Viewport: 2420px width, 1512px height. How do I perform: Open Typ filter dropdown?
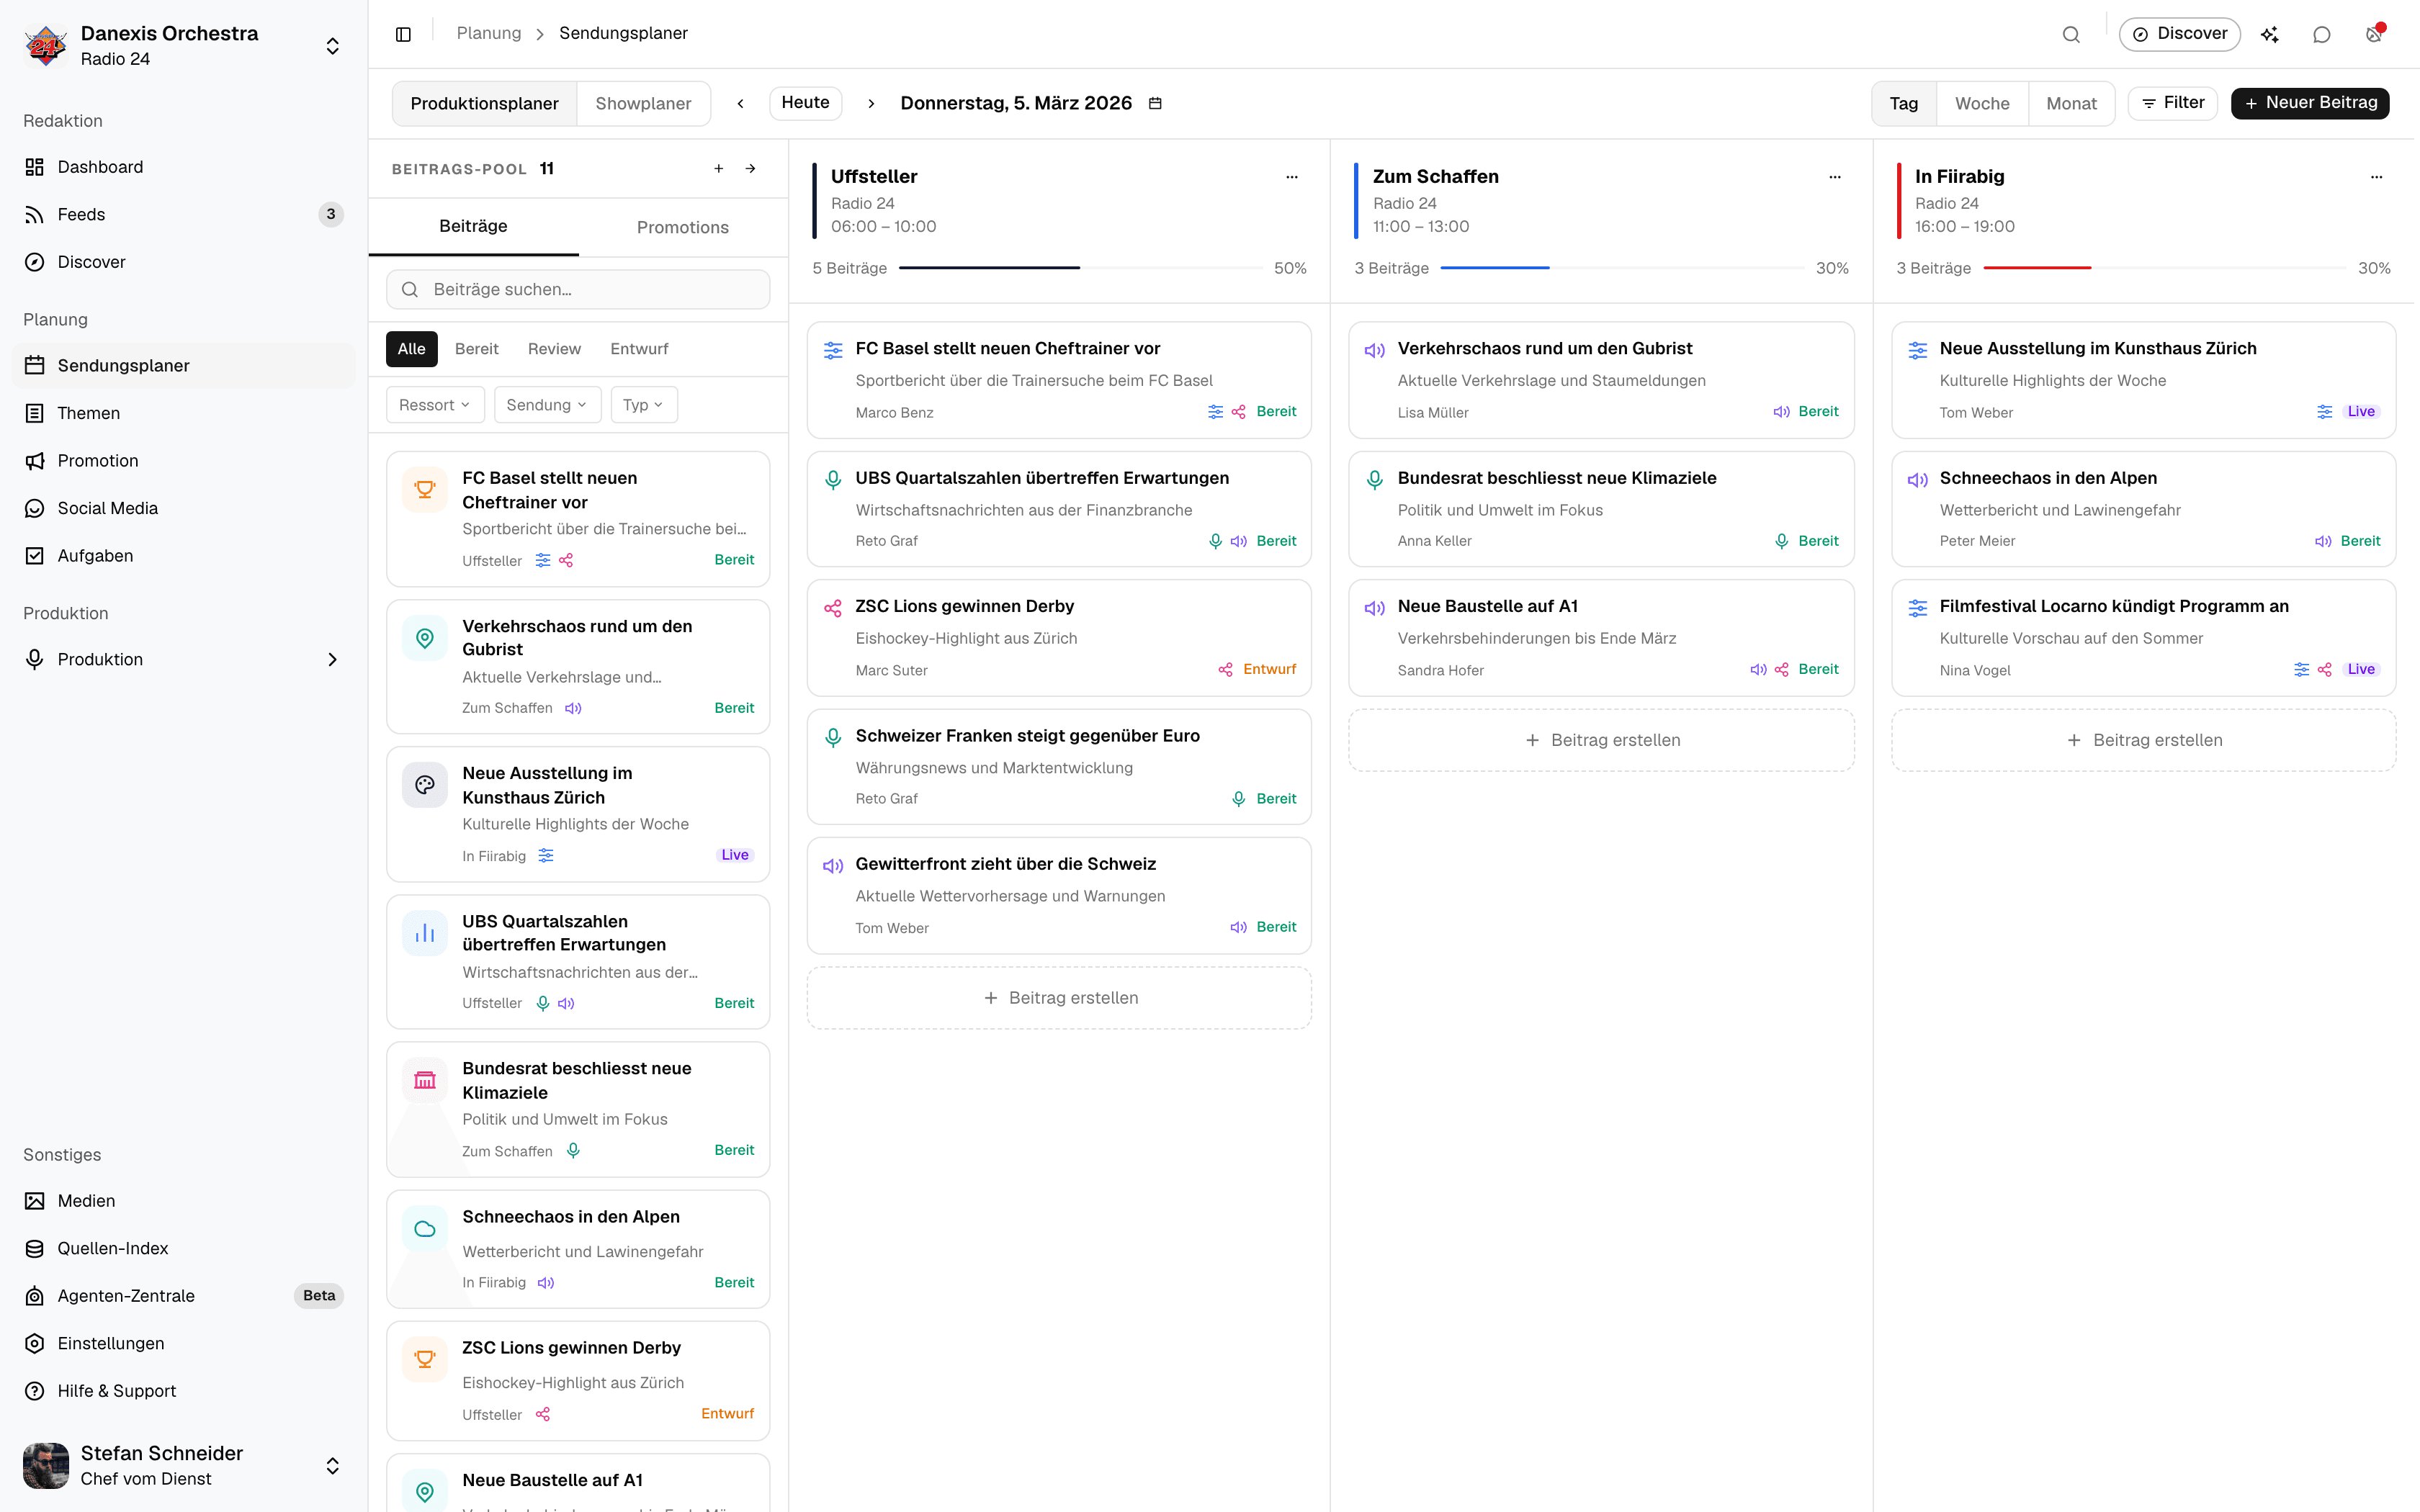pos(643,405)
